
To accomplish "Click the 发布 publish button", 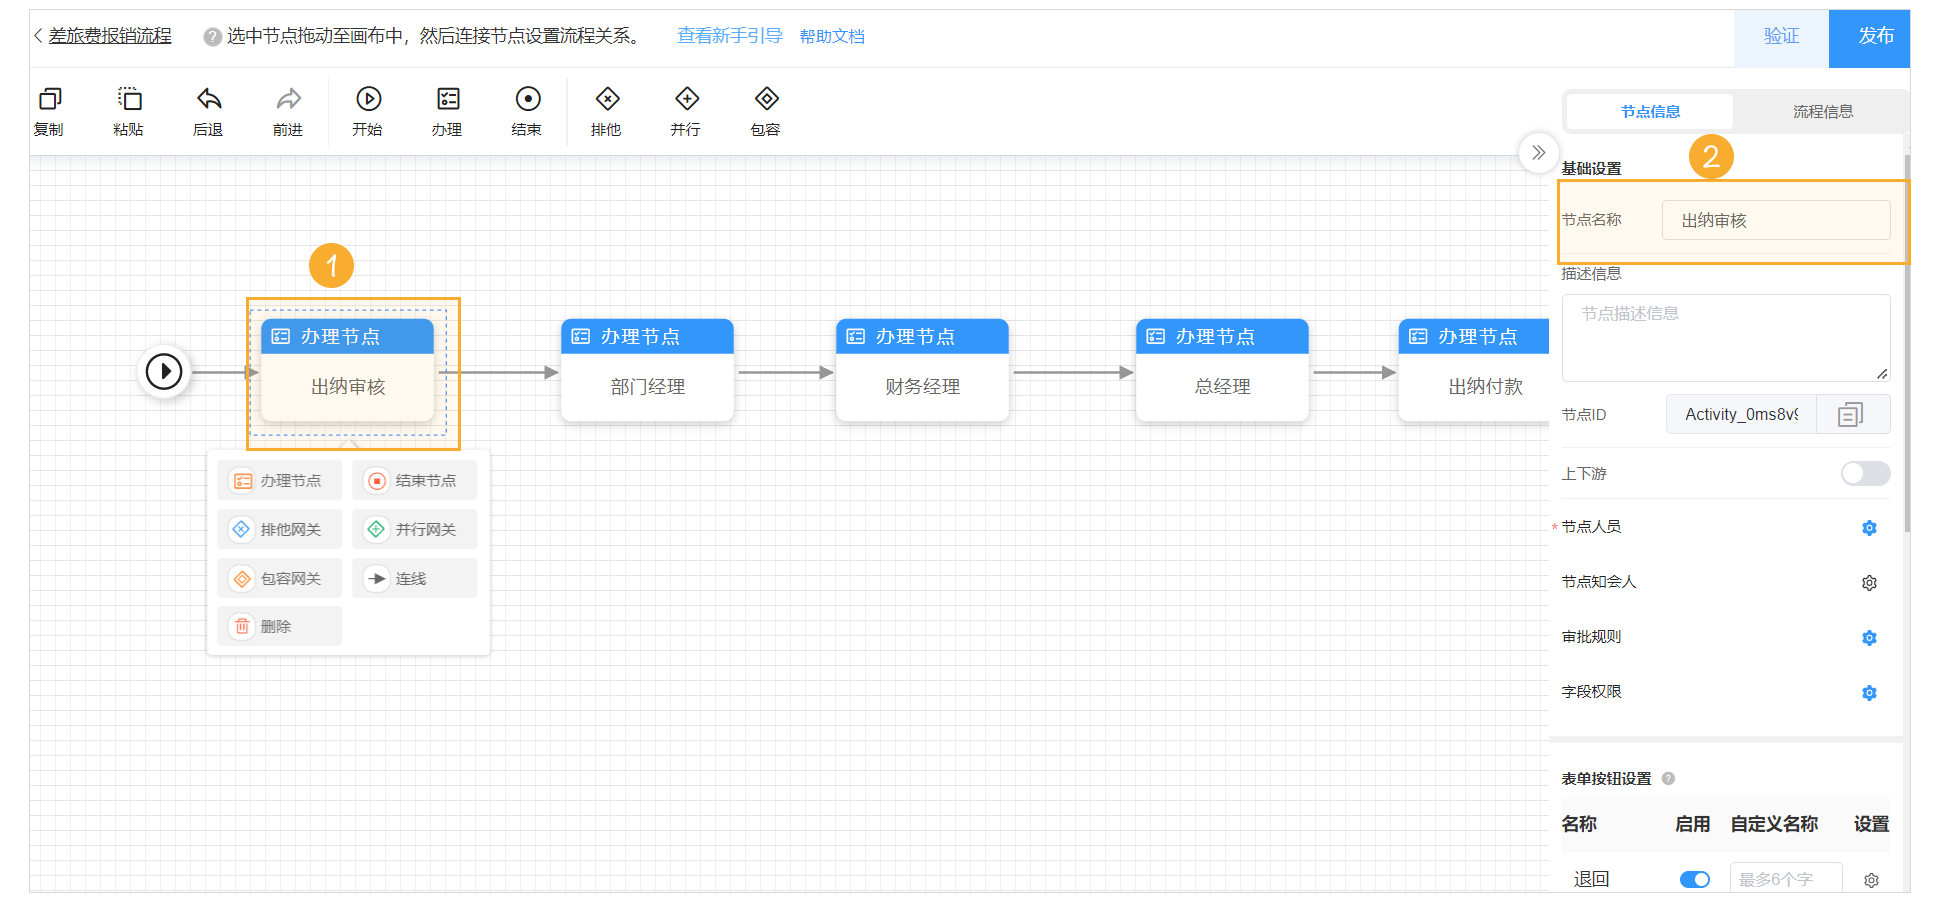I will coord(1876,37).
